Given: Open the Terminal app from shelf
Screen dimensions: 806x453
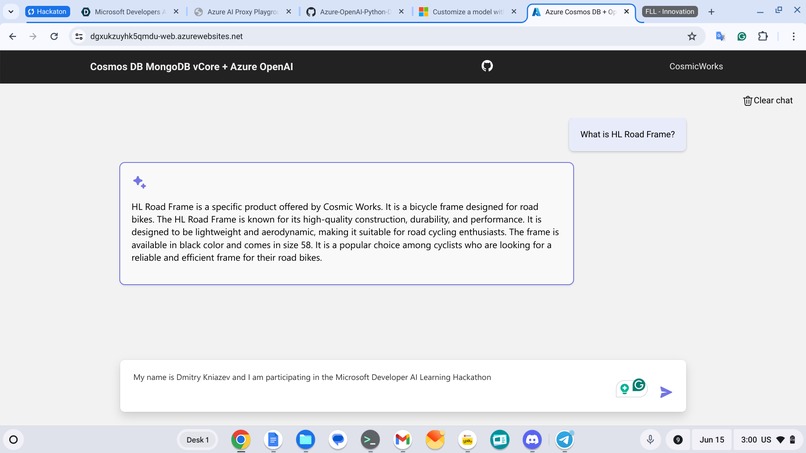Looking at the screenshot, I should point(370,440).
